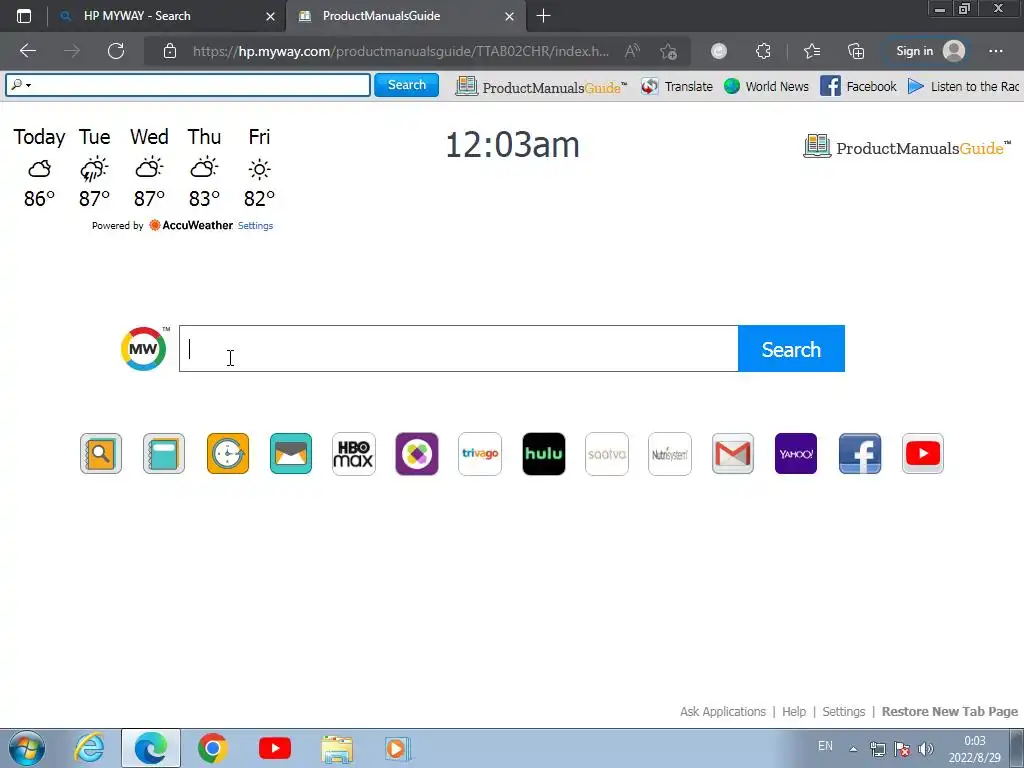Image resolution: width=1024 pixels, height=768 pixels.
Task: Open the Help footer link
Action: 794,711
